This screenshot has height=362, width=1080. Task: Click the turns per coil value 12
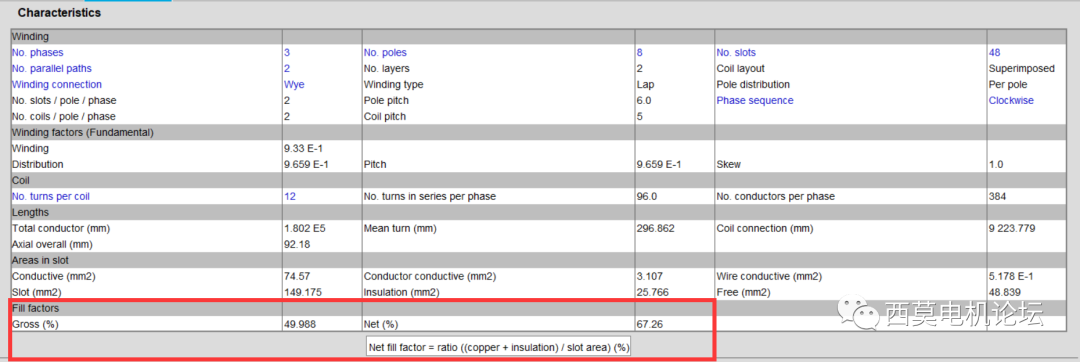(289, 196)
